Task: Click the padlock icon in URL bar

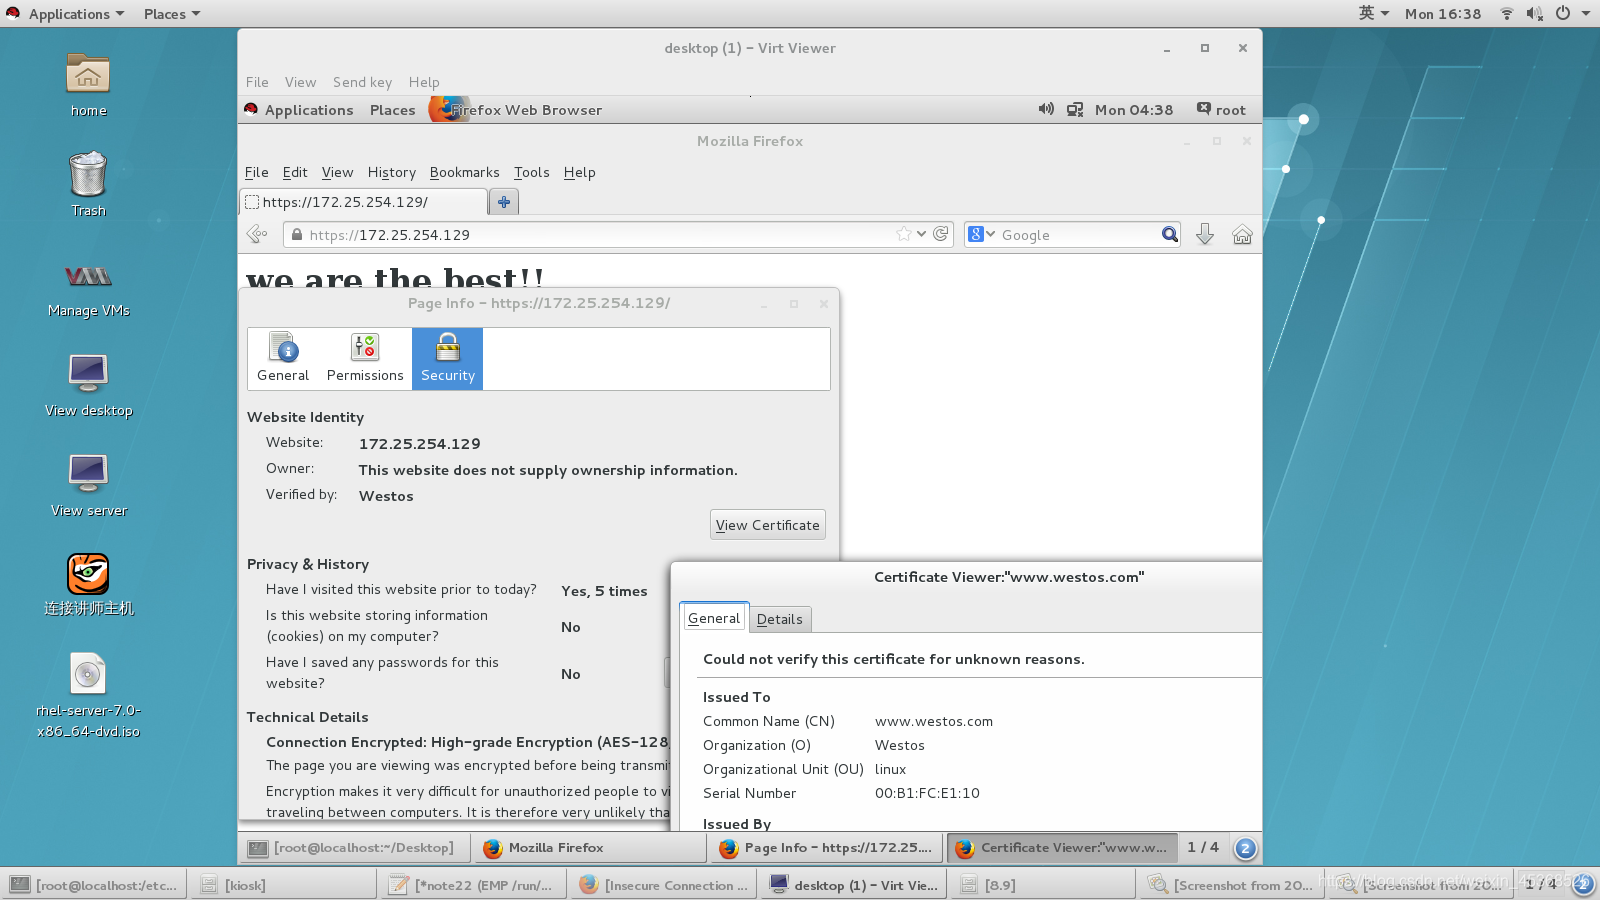Action: click(297, 234)
